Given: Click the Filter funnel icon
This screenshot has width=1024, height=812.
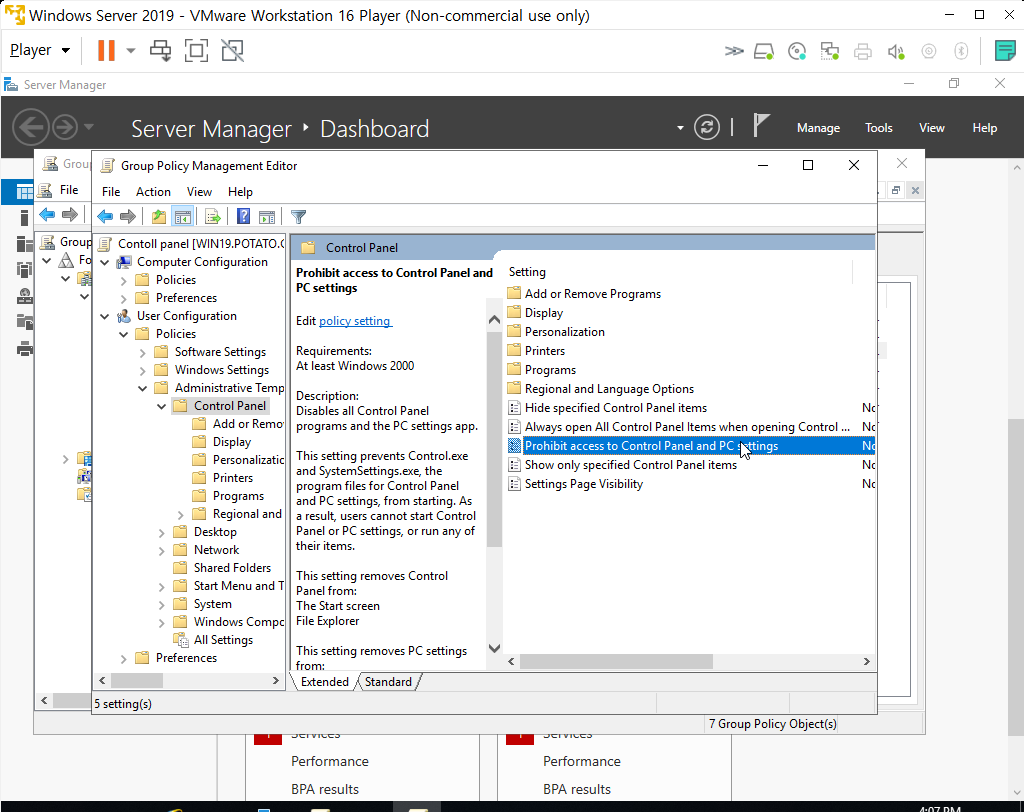Looking at the screenshot, I should click(298, 216).
